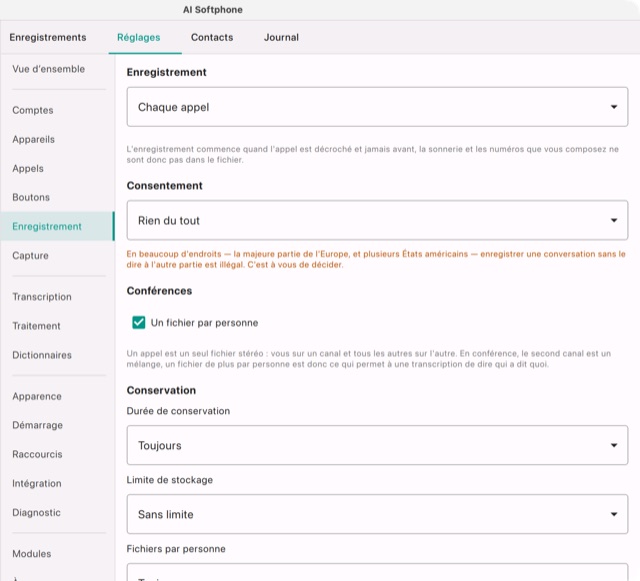Open the Comptes settings section
The image size is (640, 581).
tap(33, 110)
